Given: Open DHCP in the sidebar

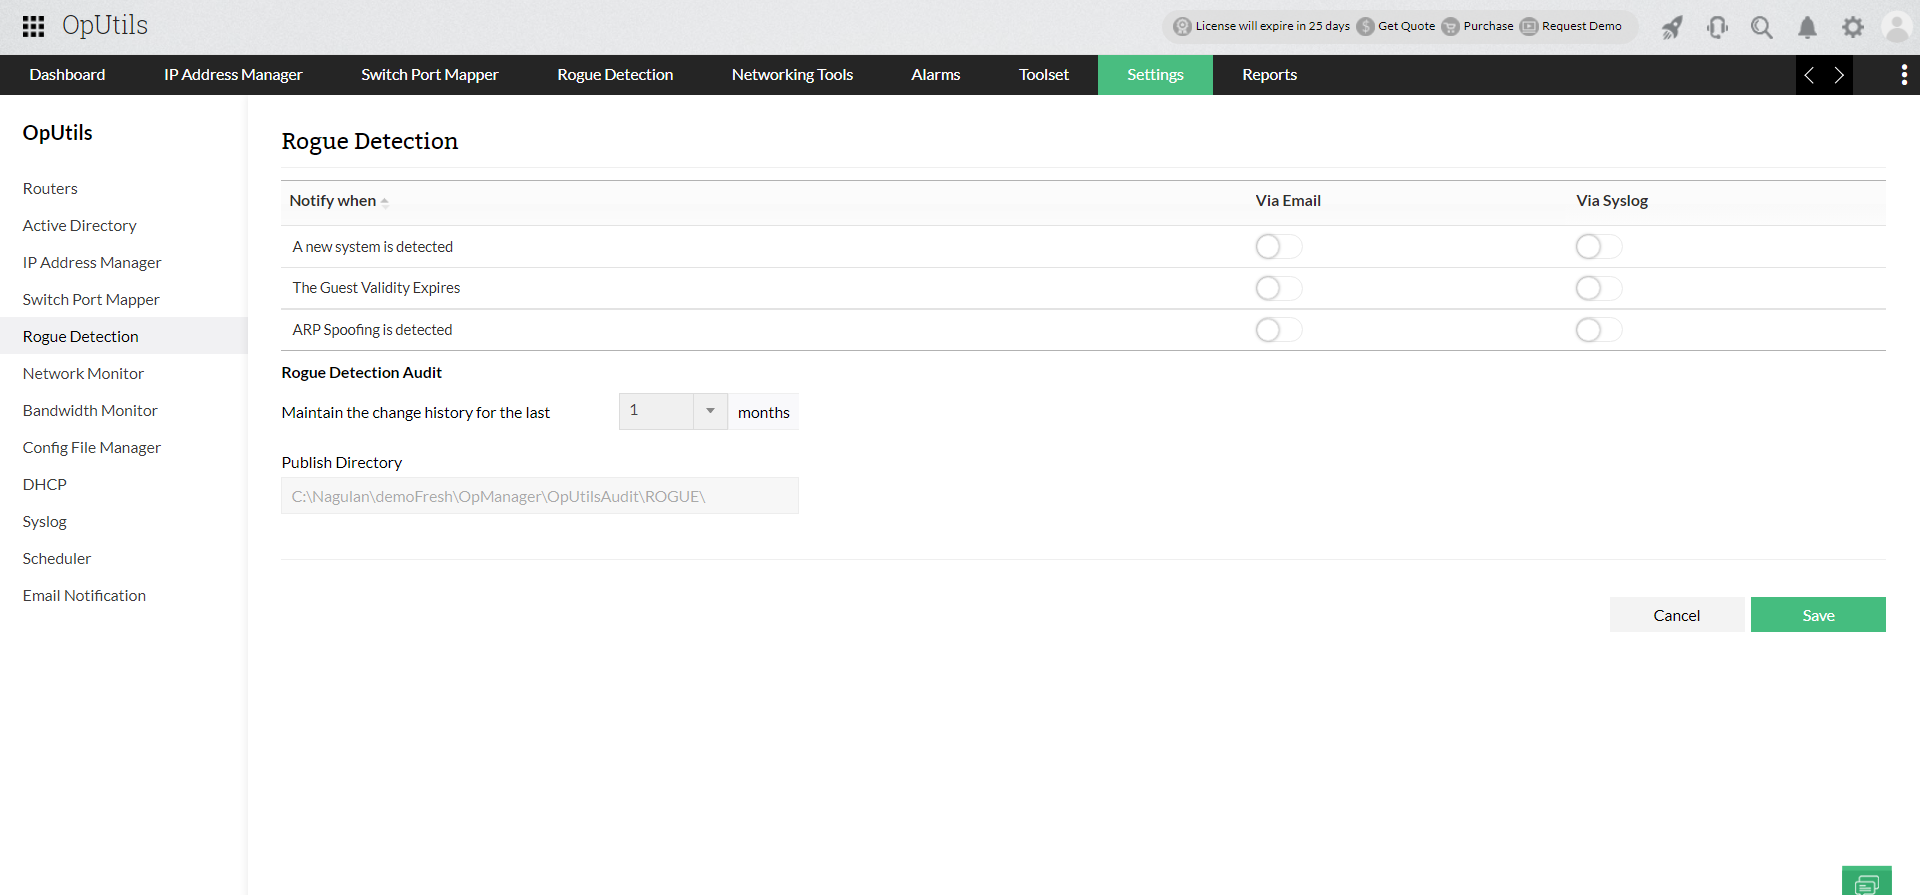Looking at the screenshot, I should tap(45, 485).
